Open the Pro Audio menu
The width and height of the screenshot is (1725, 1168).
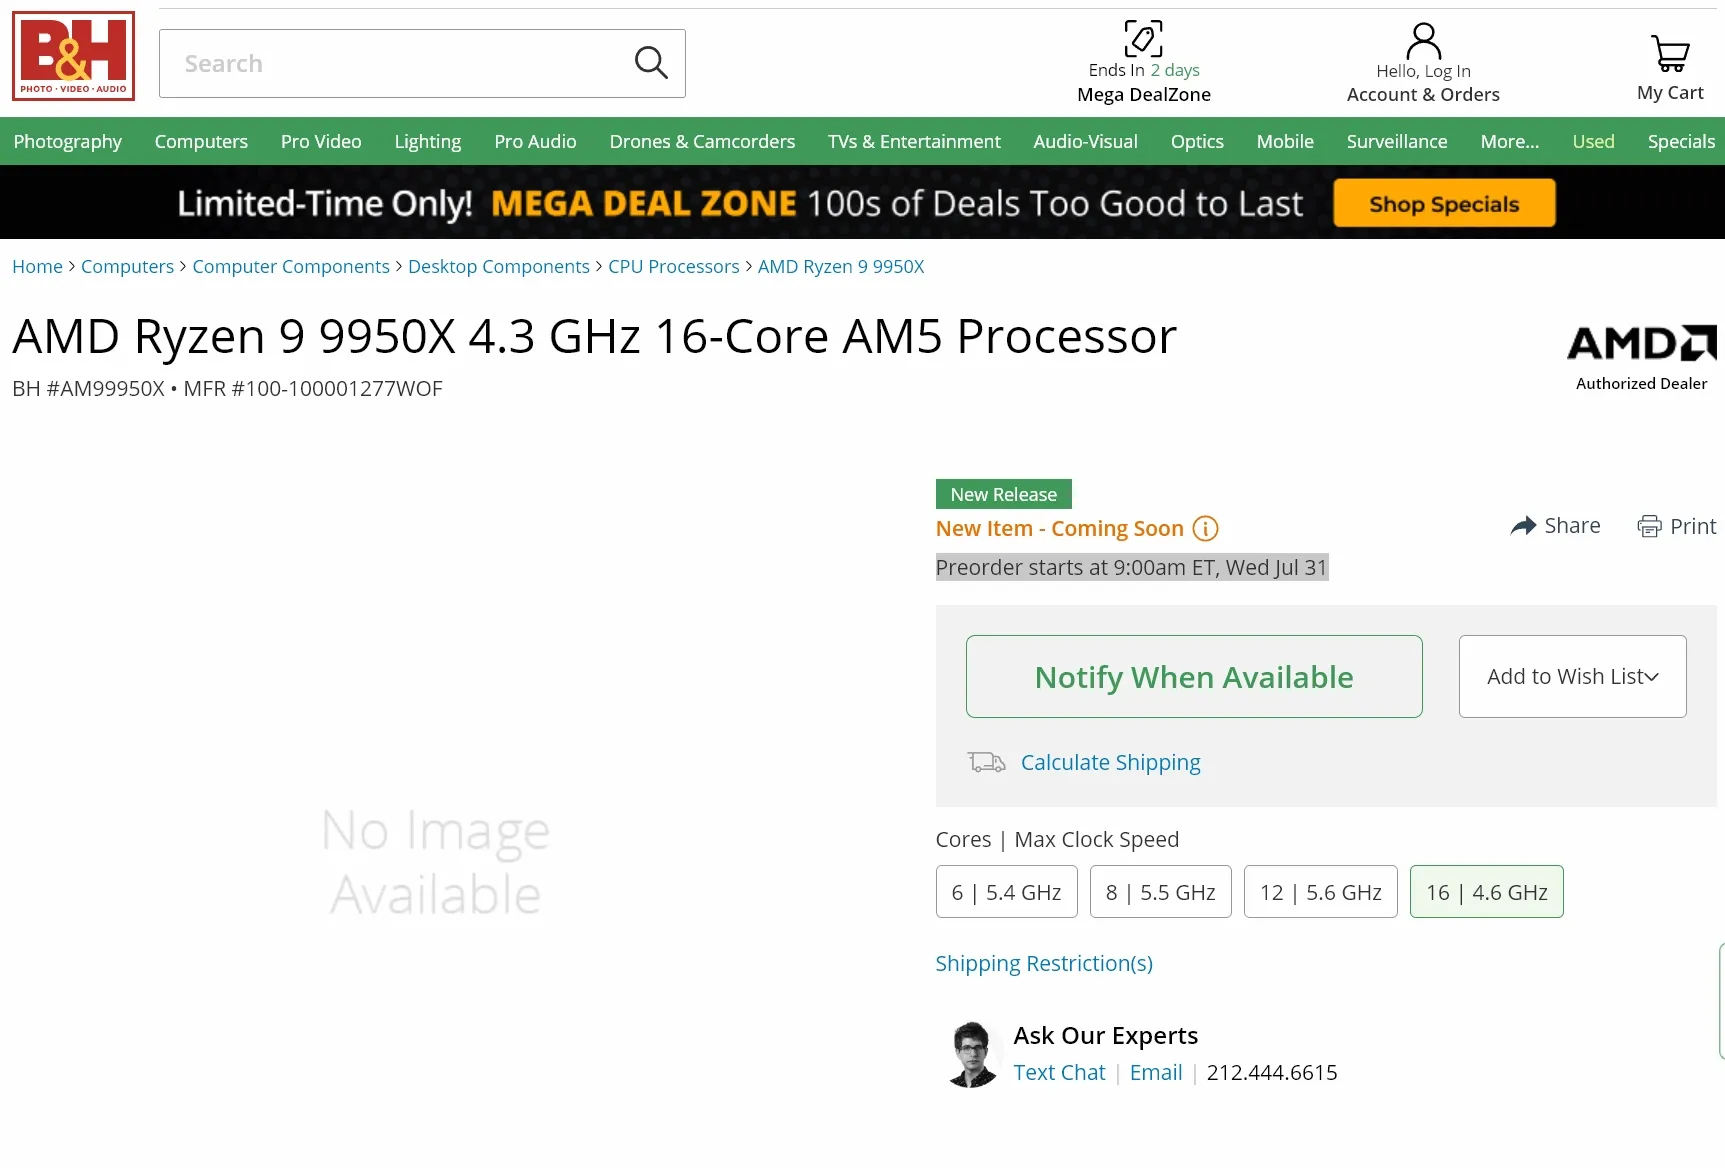click(x=535, y=141)
